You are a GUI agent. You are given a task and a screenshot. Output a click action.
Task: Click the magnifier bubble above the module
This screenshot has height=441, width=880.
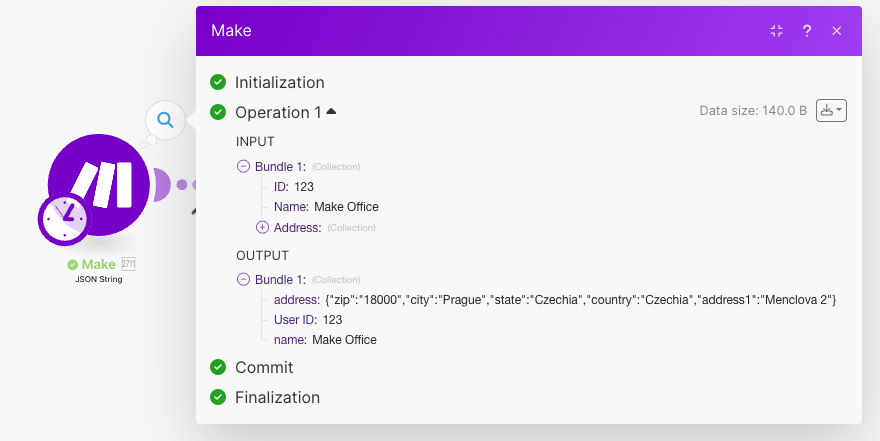point(166,120)
